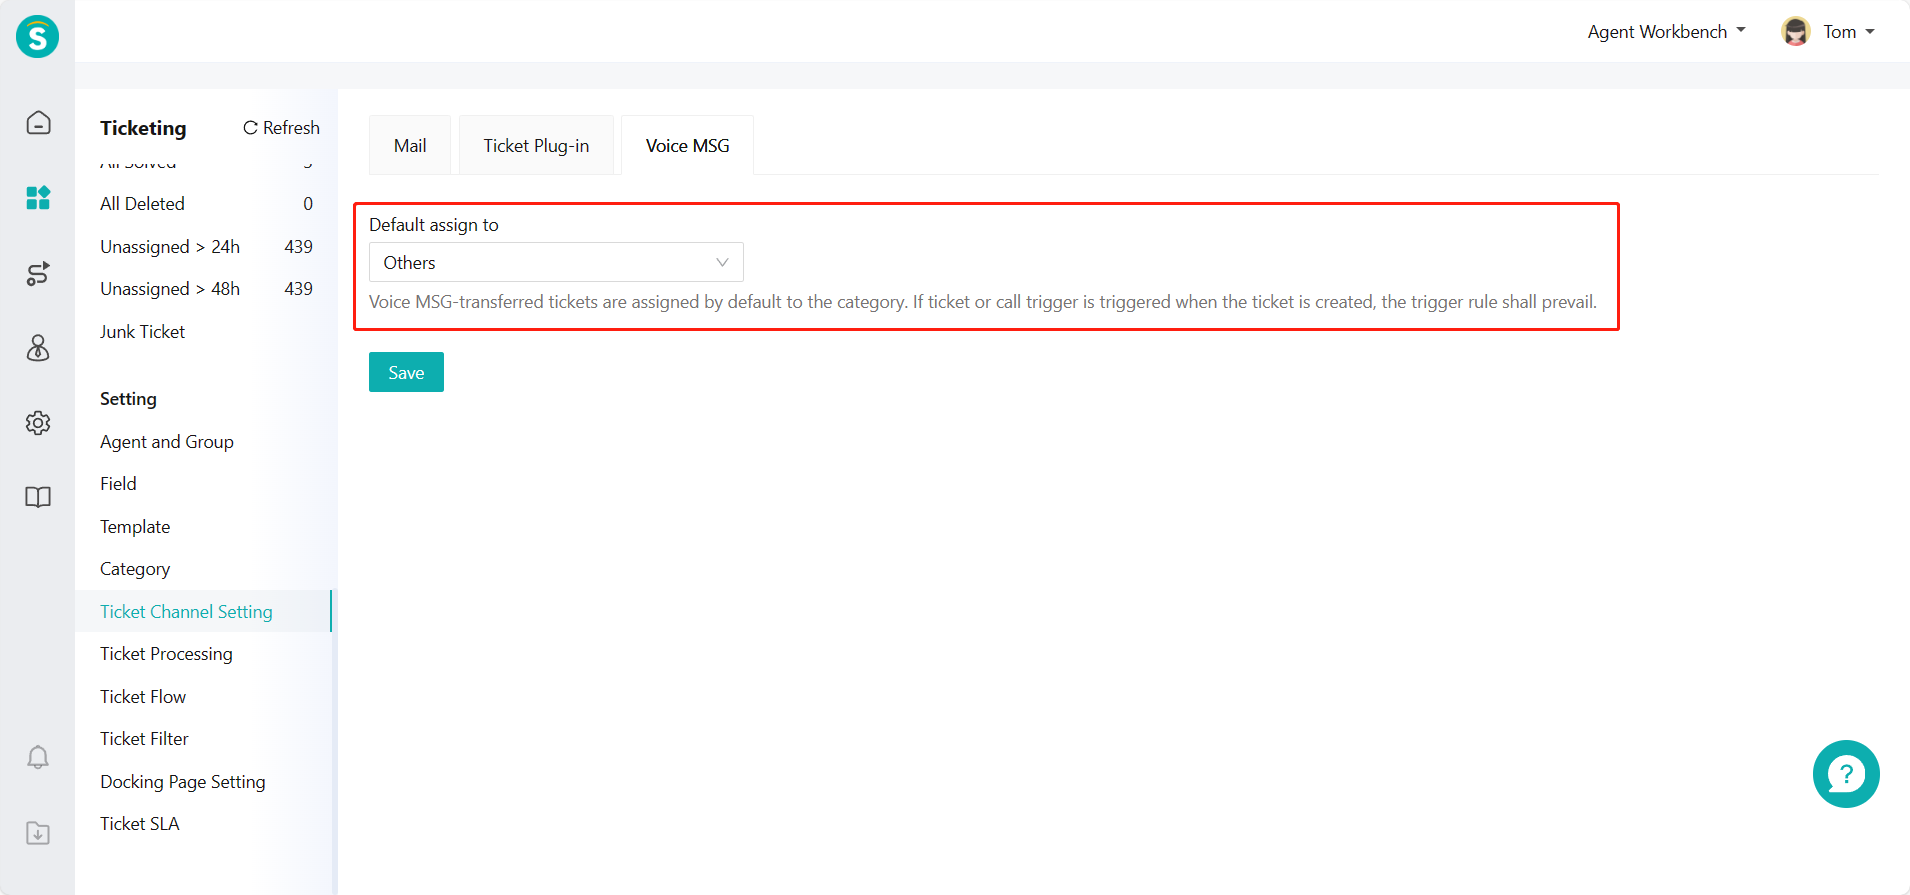Refresh the Ticketing list
The height and width of the screenshot is (895, 1910).
[281, 128]
